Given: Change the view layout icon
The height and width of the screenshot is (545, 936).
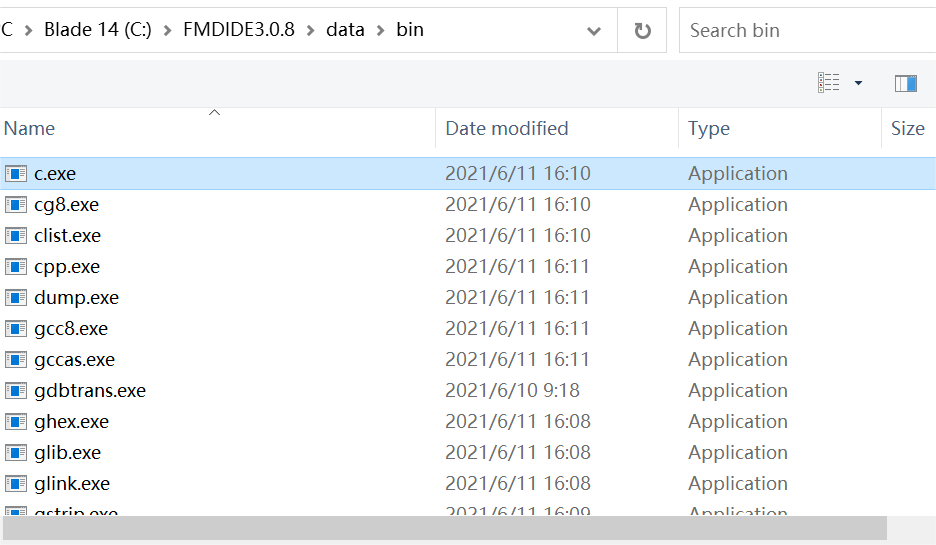Looking at the screenshot, I should pyautogui.click(x=829, y=83).
